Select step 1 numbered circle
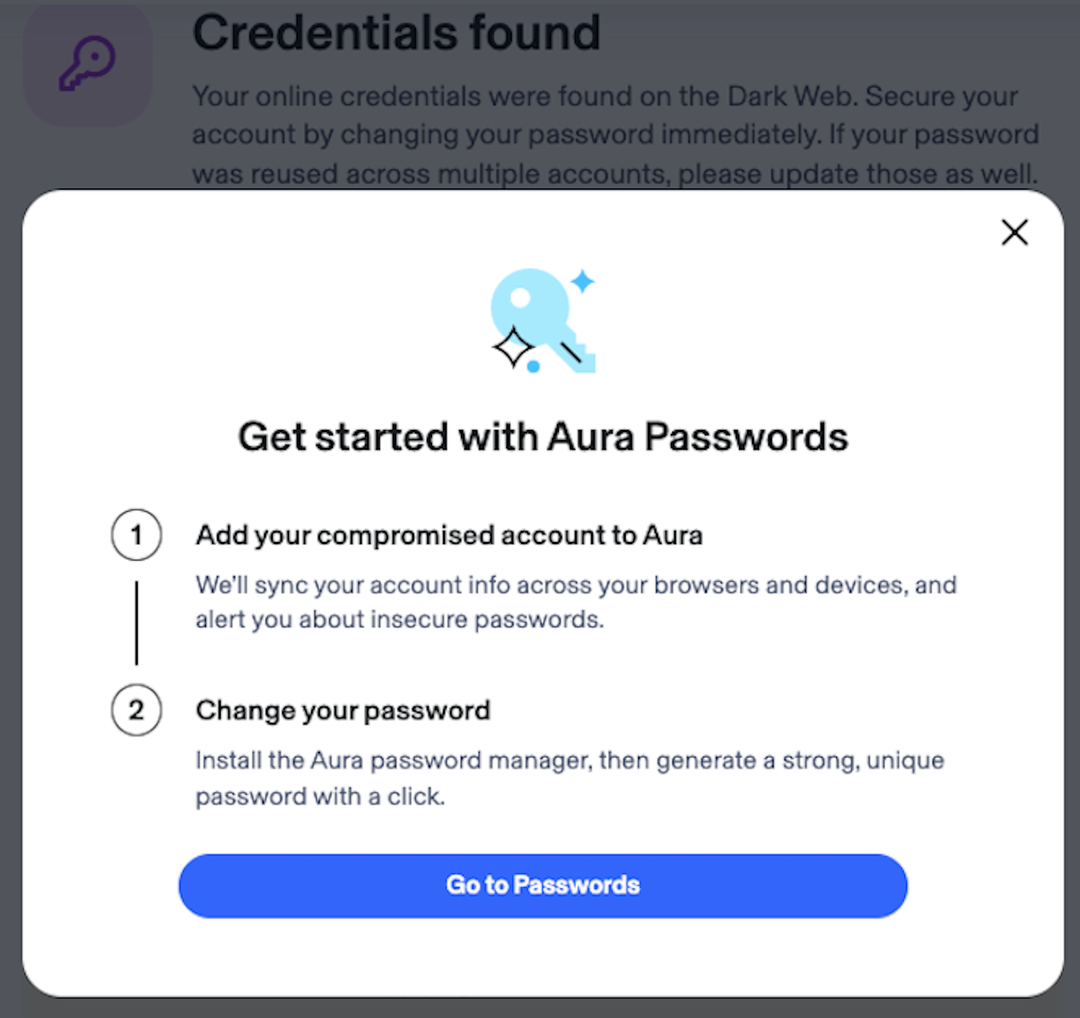Image resolution: width=1080 pixels, height=1018 pixels. click(x=136, y=535)
